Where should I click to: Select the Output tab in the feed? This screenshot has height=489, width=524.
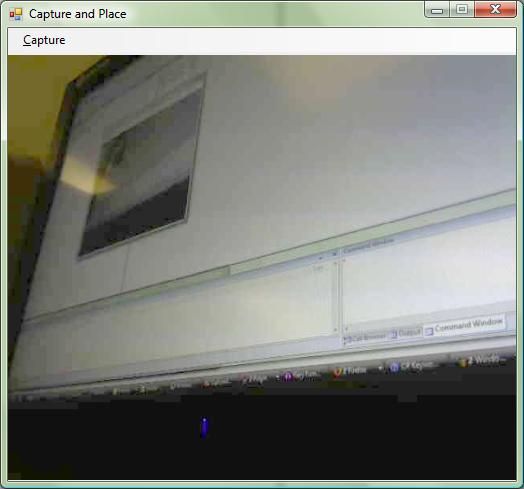(x=406, y=333)
